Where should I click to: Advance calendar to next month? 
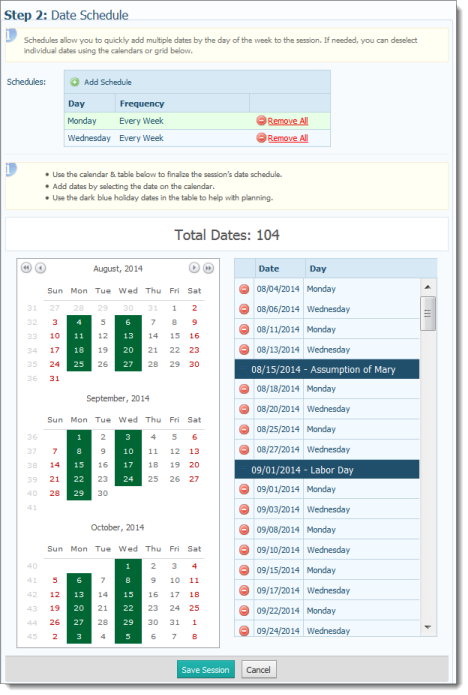tap(194, 268)
